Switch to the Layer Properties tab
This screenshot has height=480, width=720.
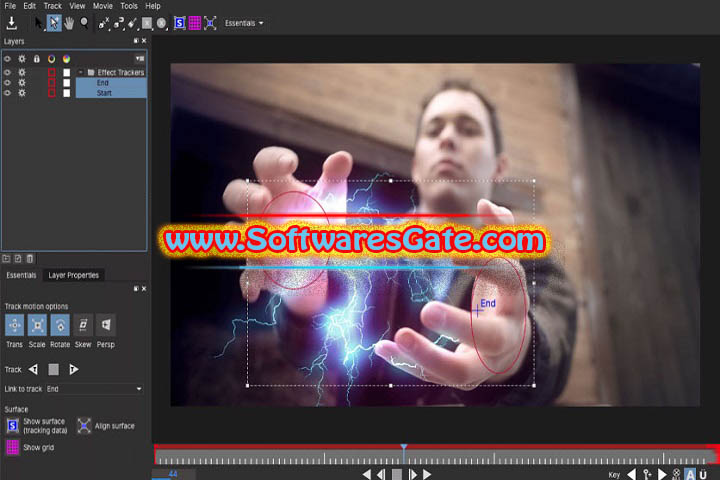73,275
